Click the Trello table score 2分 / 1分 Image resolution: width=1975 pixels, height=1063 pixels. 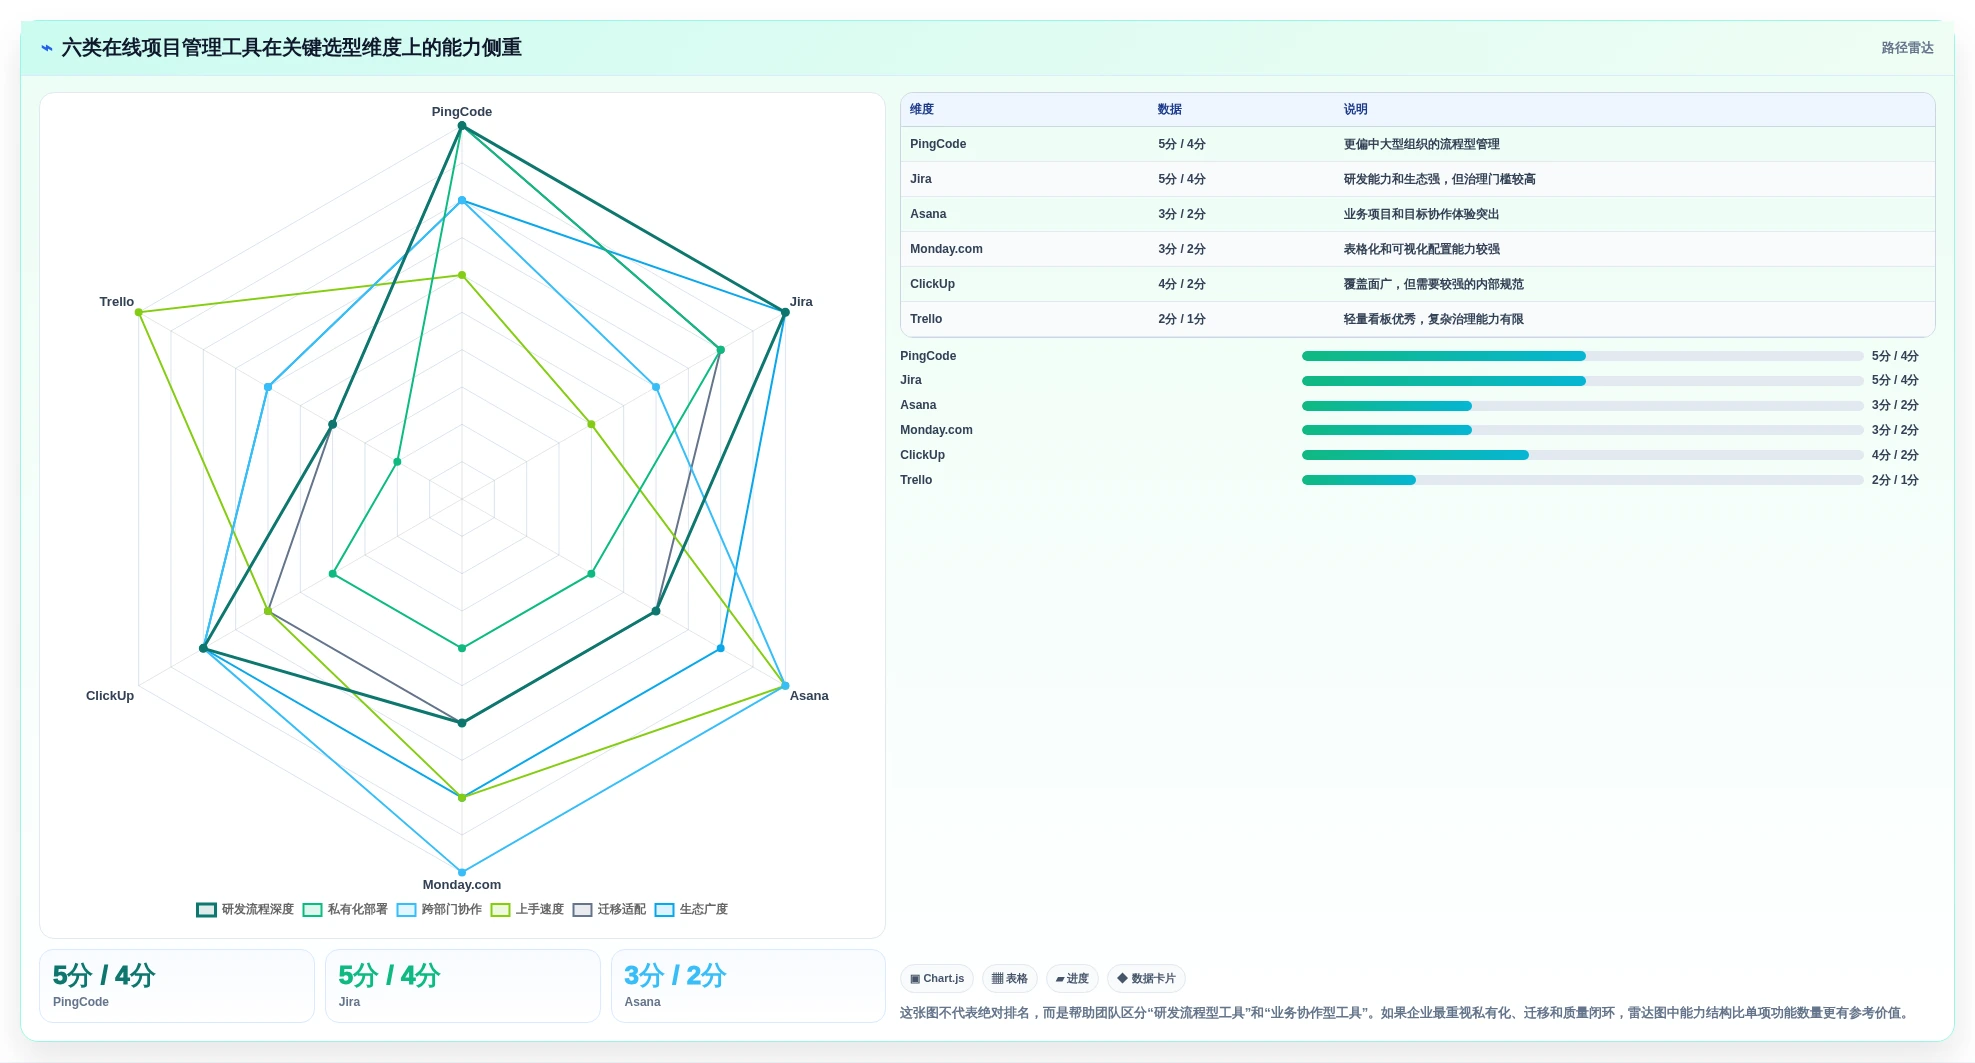(1182, 319)
